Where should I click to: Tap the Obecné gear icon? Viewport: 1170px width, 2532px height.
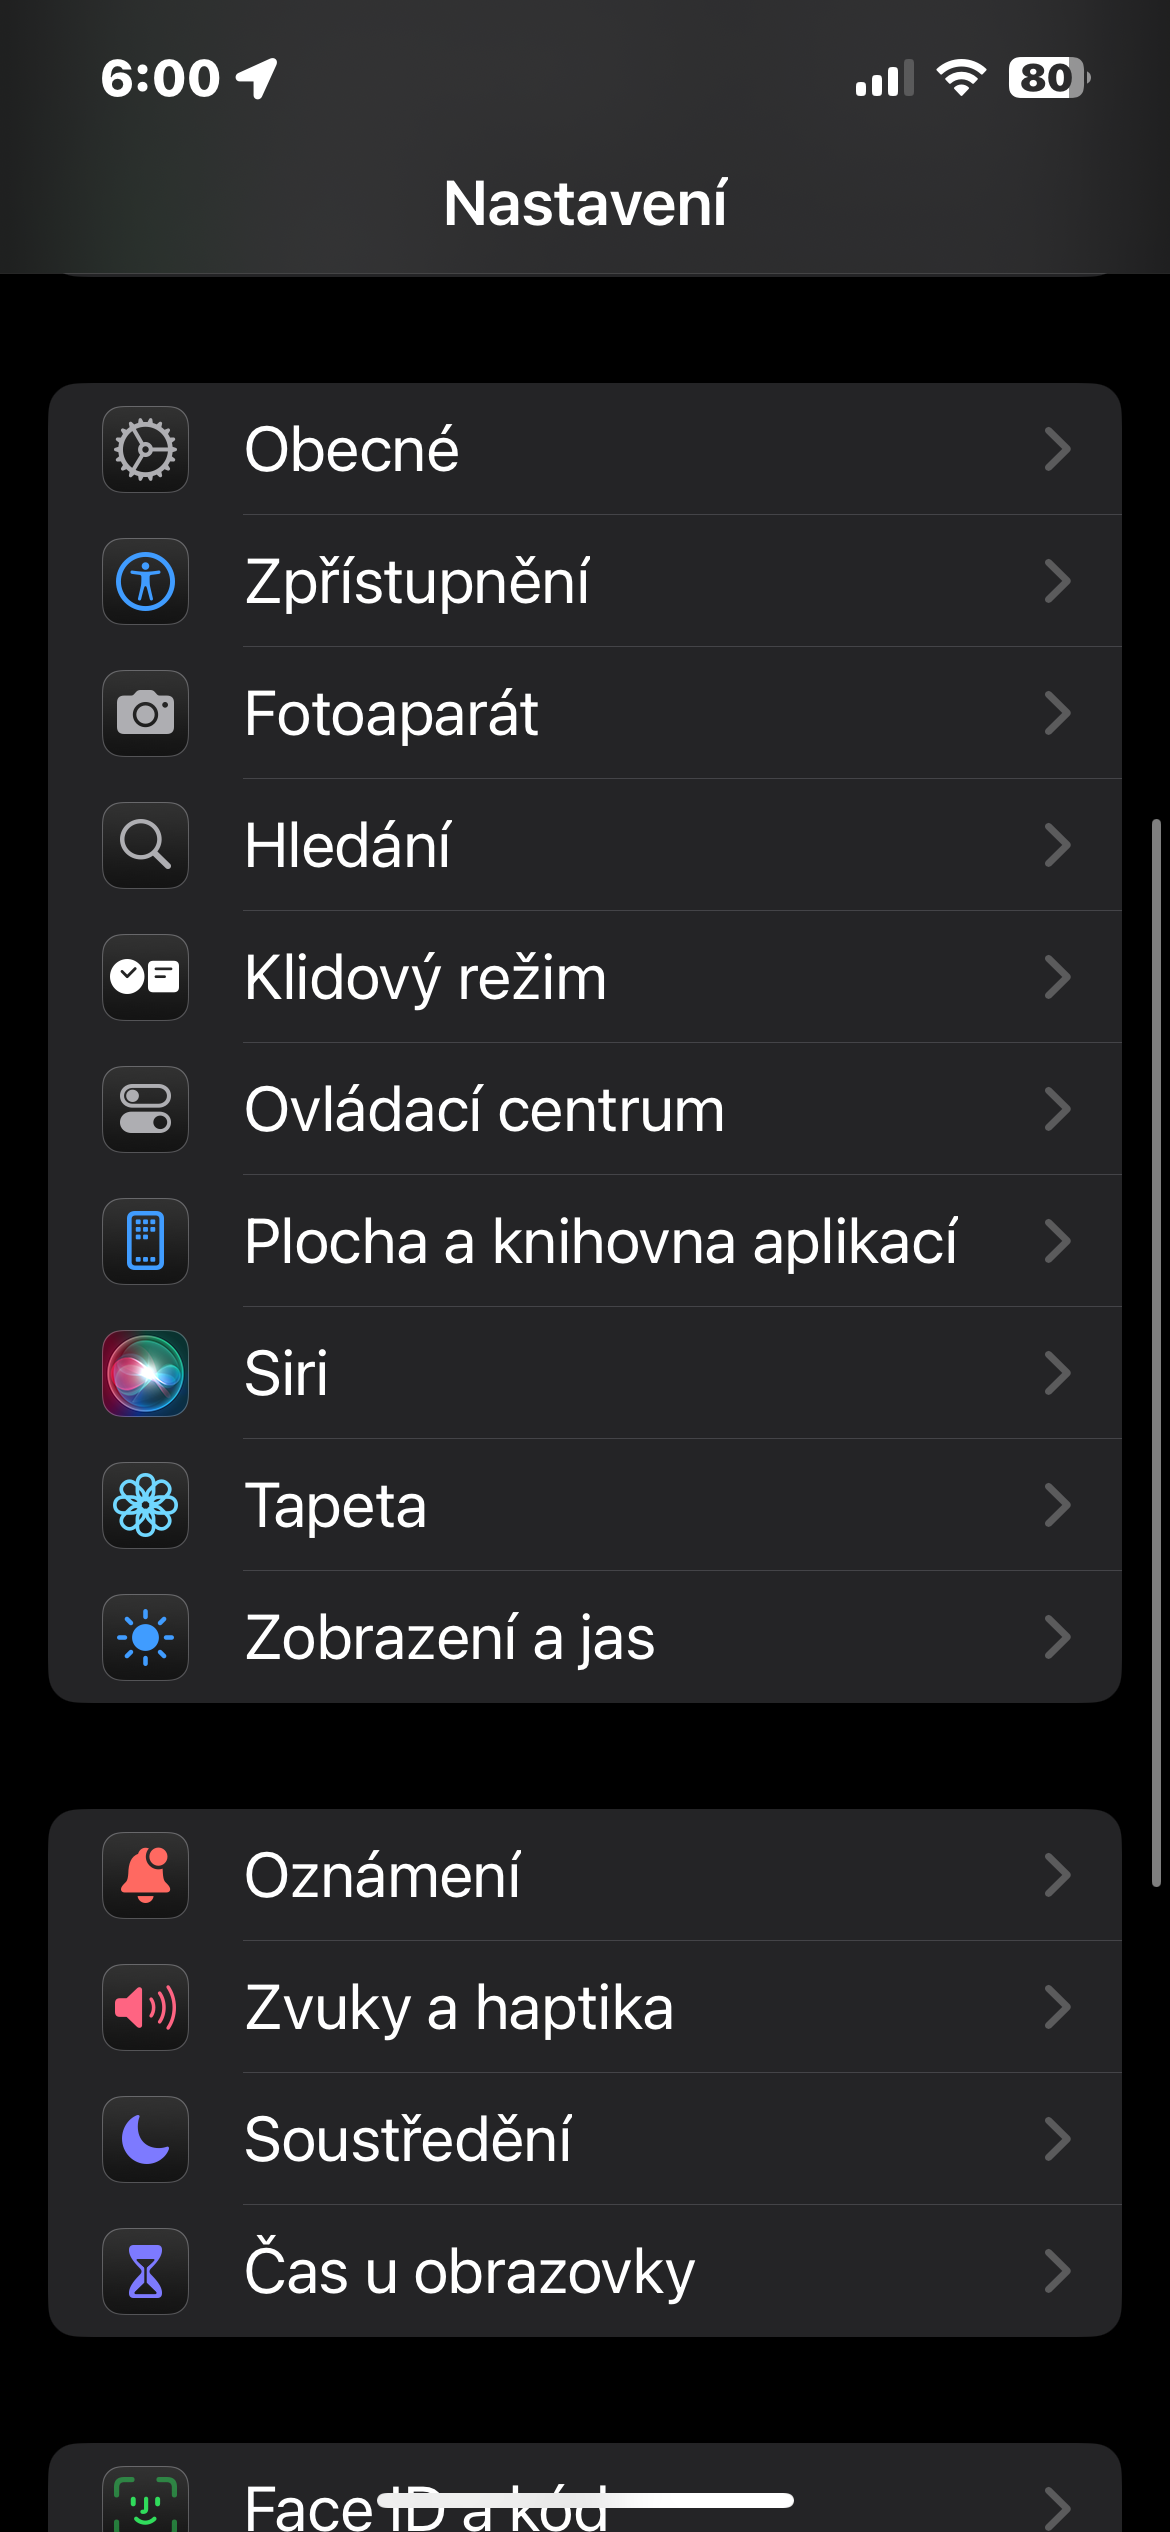[146, 450]
